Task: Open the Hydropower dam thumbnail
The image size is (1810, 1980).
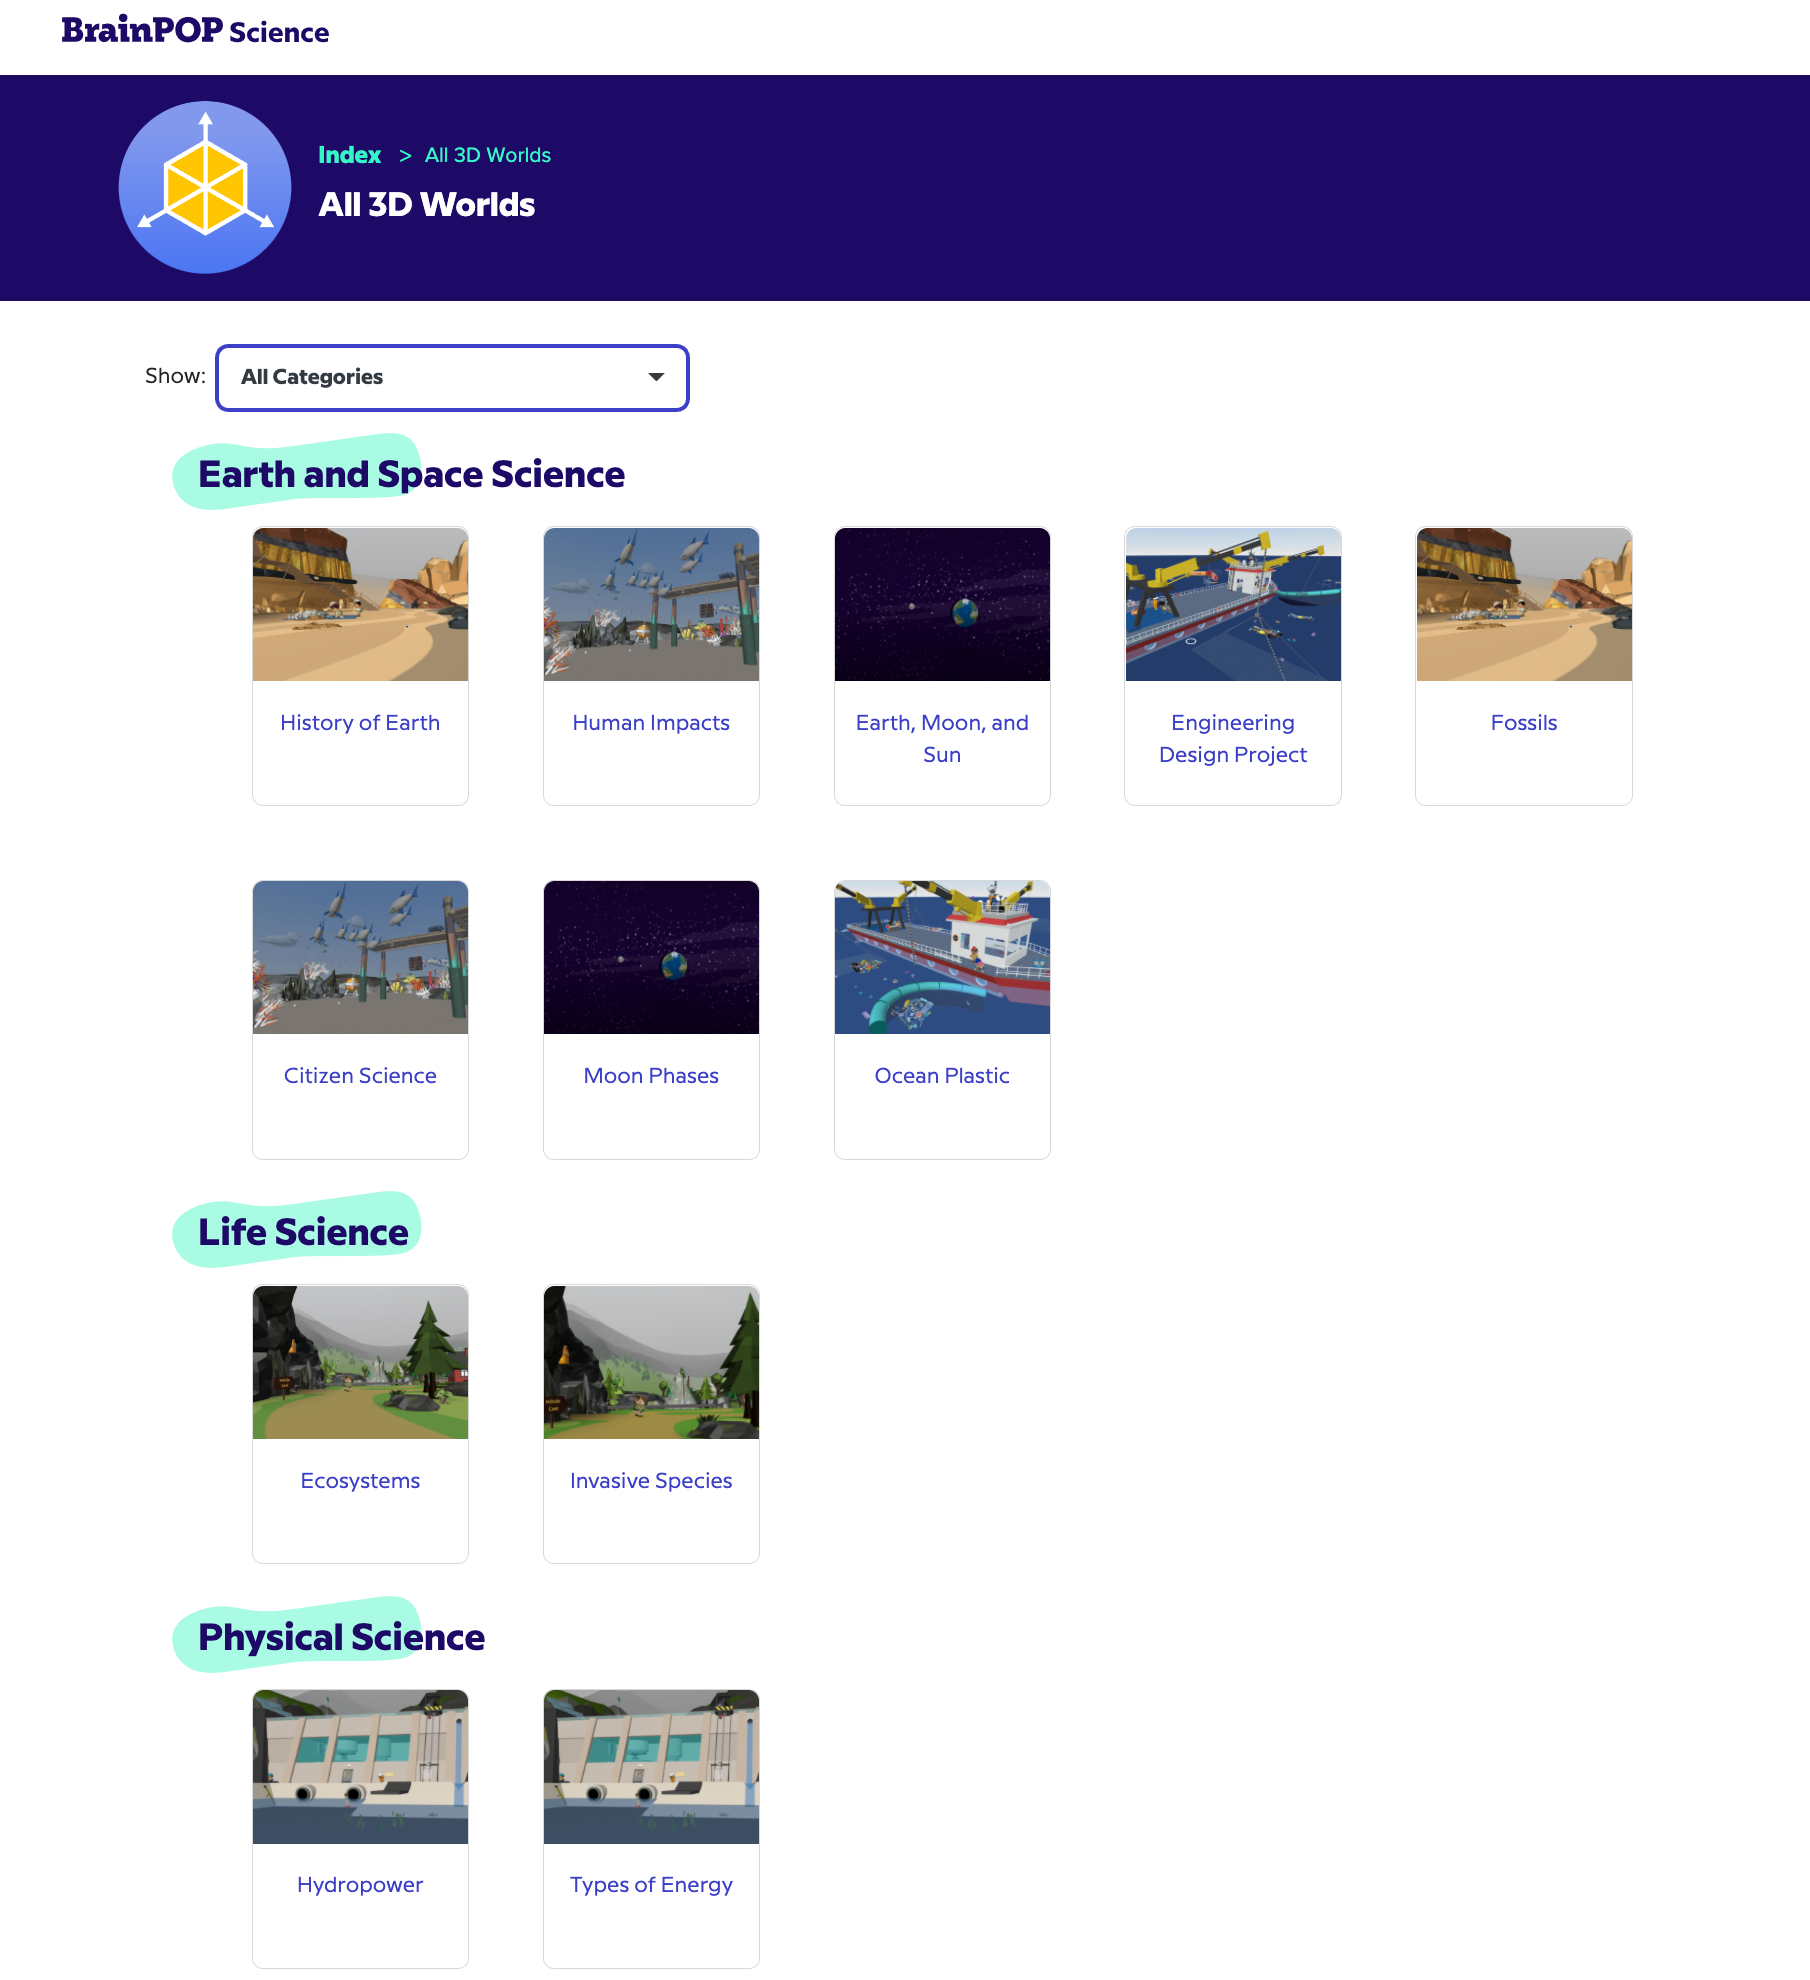Action: pos(360,1767)
